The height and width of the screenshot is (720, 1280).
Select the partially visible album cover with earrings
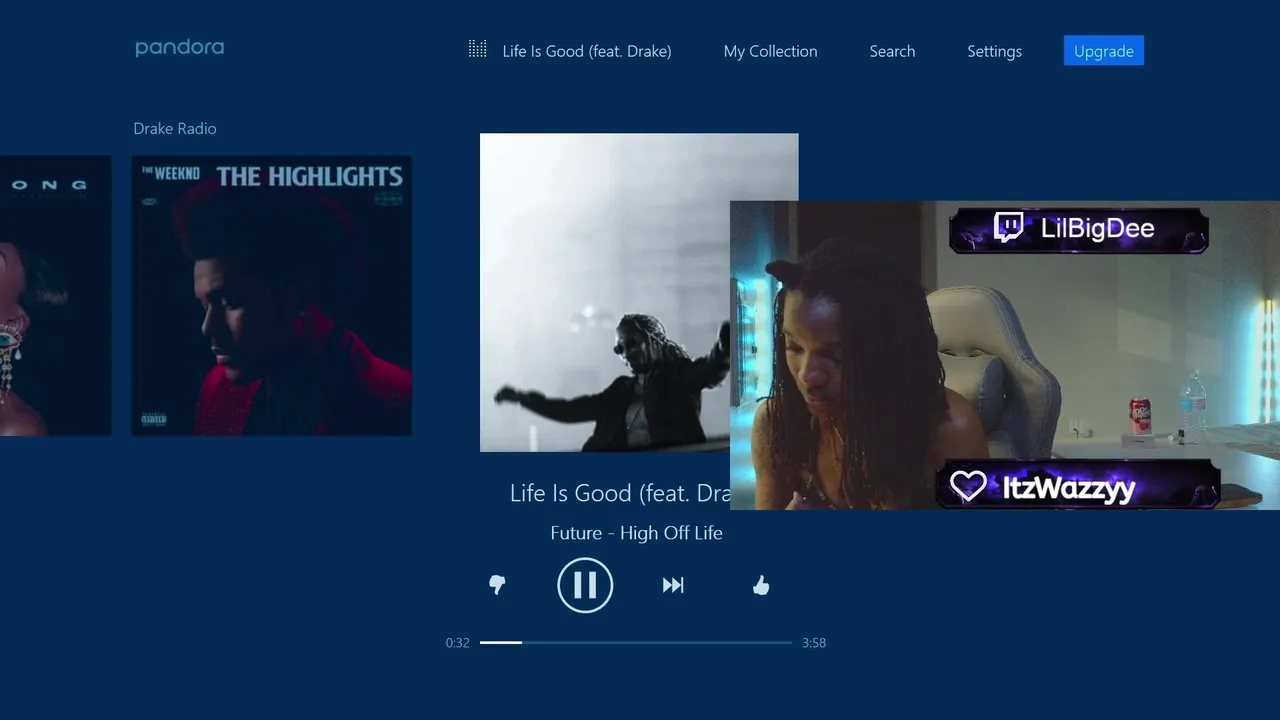[x=56, y=295]
